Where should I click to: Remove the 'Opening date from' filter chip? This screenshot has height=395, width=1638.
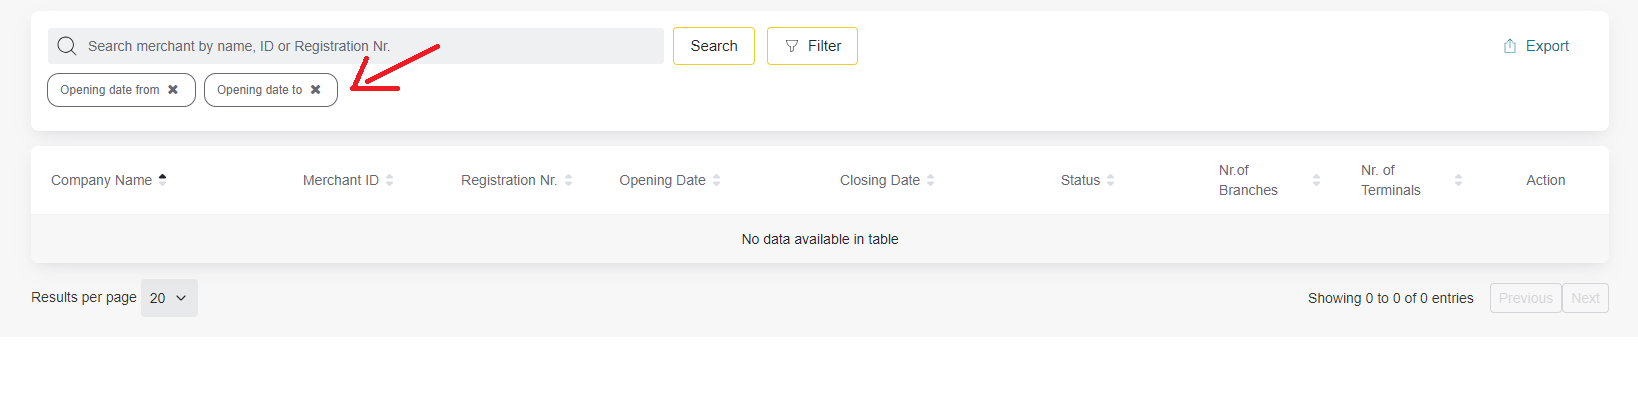173,90
